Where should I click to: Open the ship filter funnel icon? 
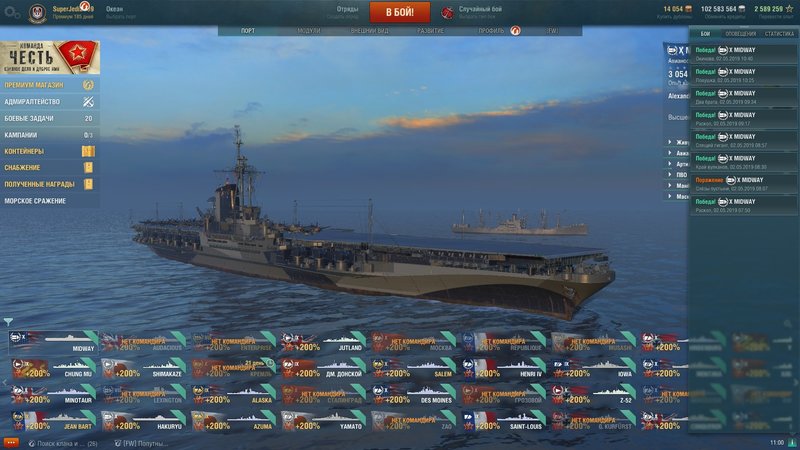(x=8, y=322)
